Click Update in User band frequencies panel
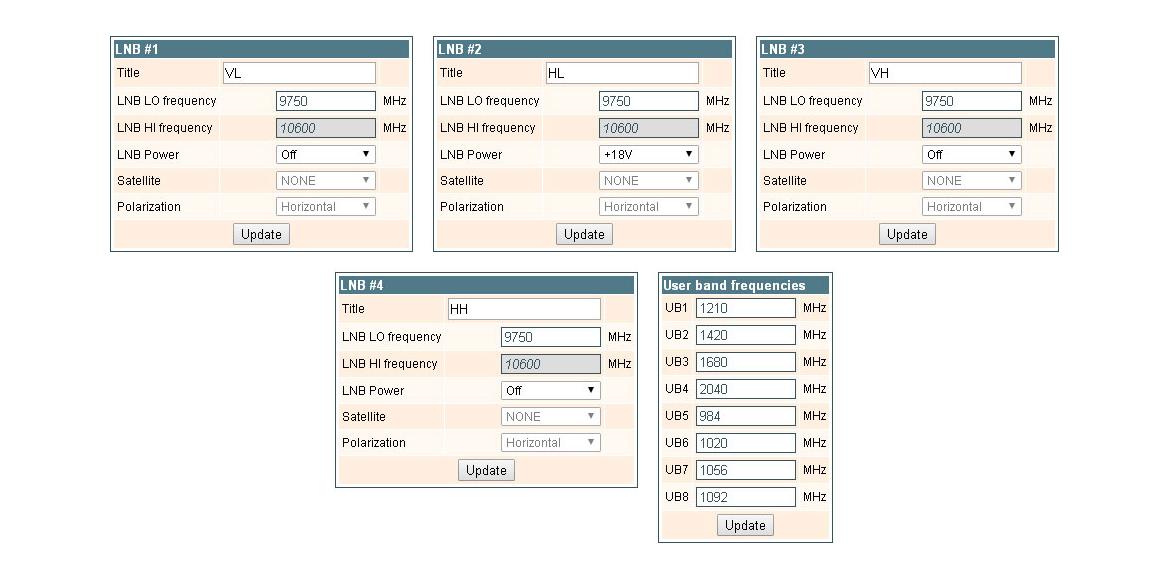The width and height of the screenshot is (1170, 580). coord(745,524)
